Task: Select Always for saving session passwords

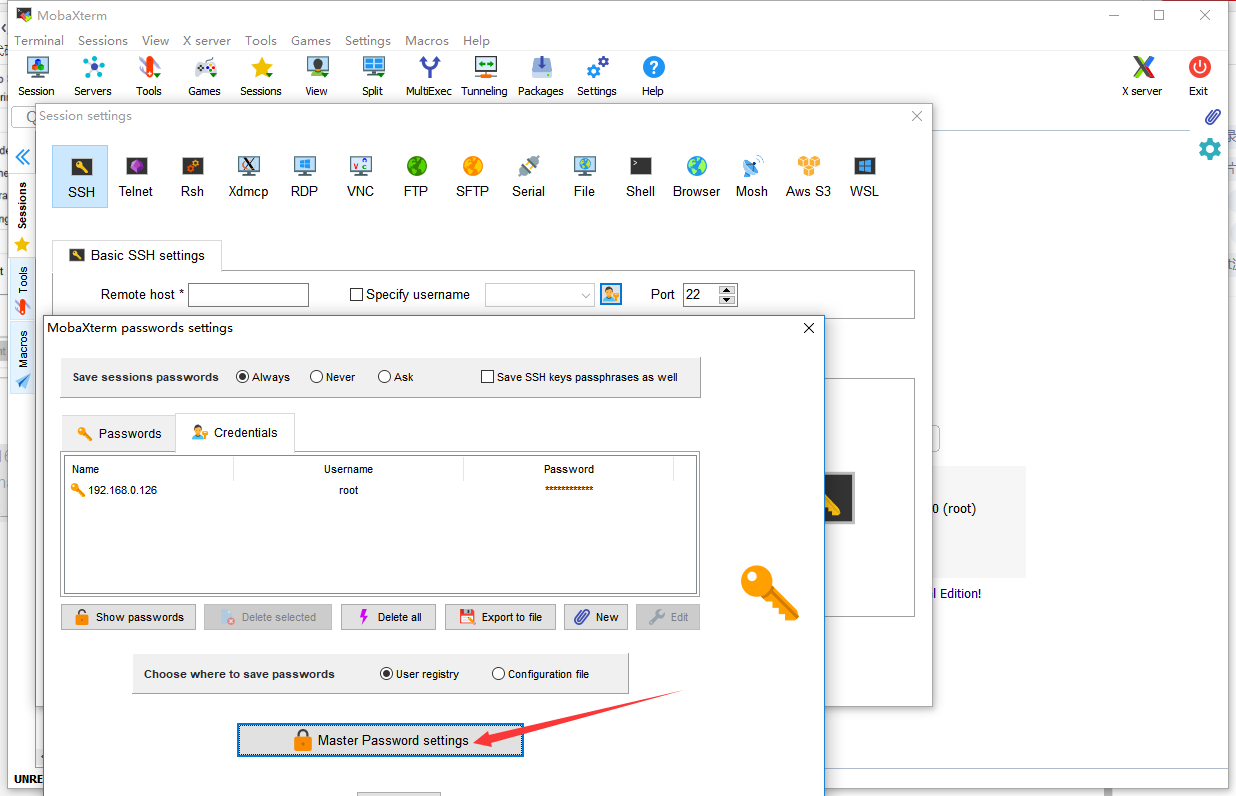Action: (x=242, y=377)
